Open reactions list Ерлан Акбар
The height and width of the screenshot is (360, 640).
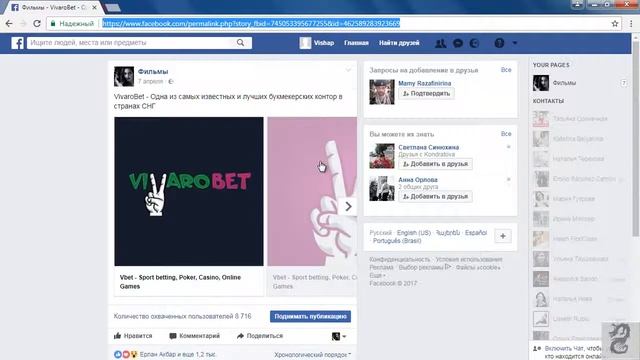coord(177,355)
